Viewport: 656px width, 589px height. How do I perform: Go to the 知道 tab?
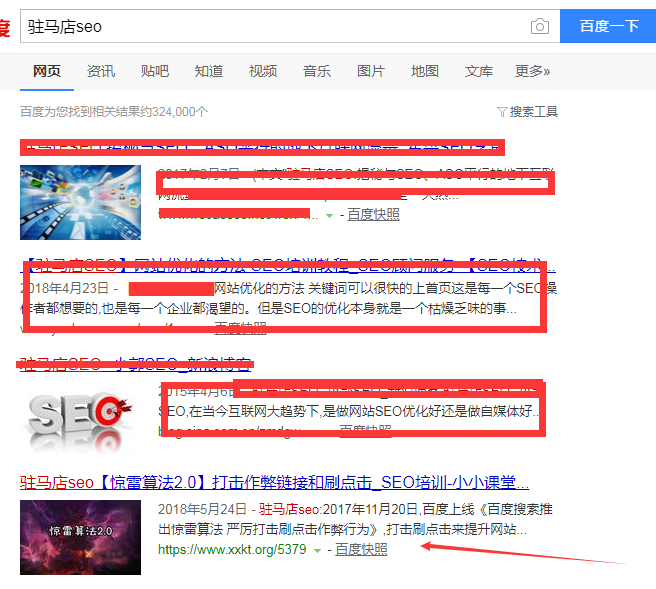click(x=209, y=71)
